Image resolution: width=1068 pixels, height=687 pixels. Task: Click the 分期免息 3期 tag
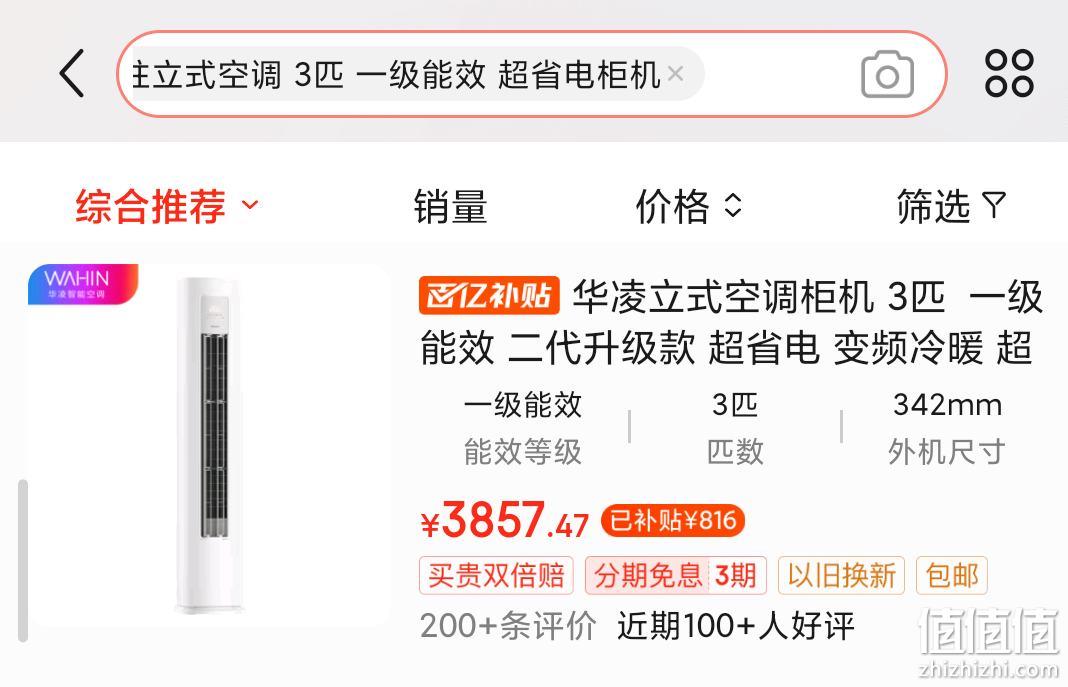(676, 575)
